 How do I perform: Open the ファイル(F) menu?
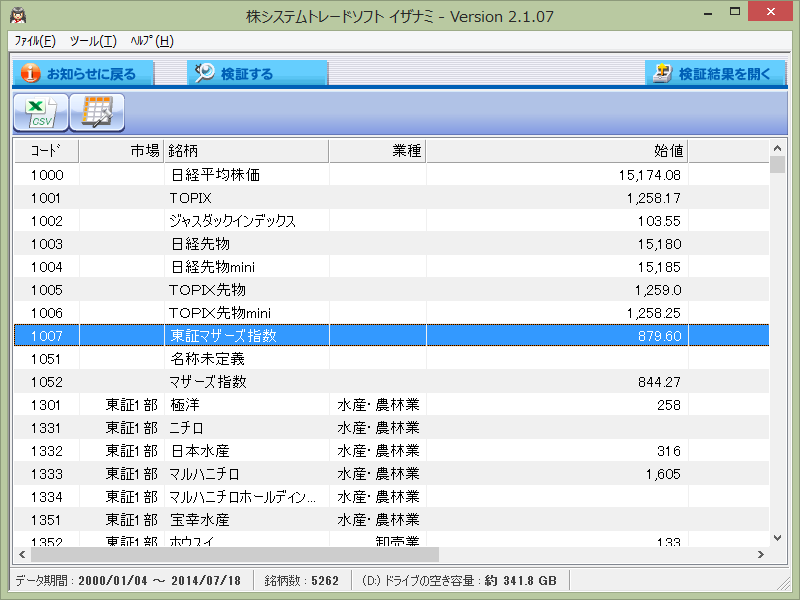coord(35,41)
